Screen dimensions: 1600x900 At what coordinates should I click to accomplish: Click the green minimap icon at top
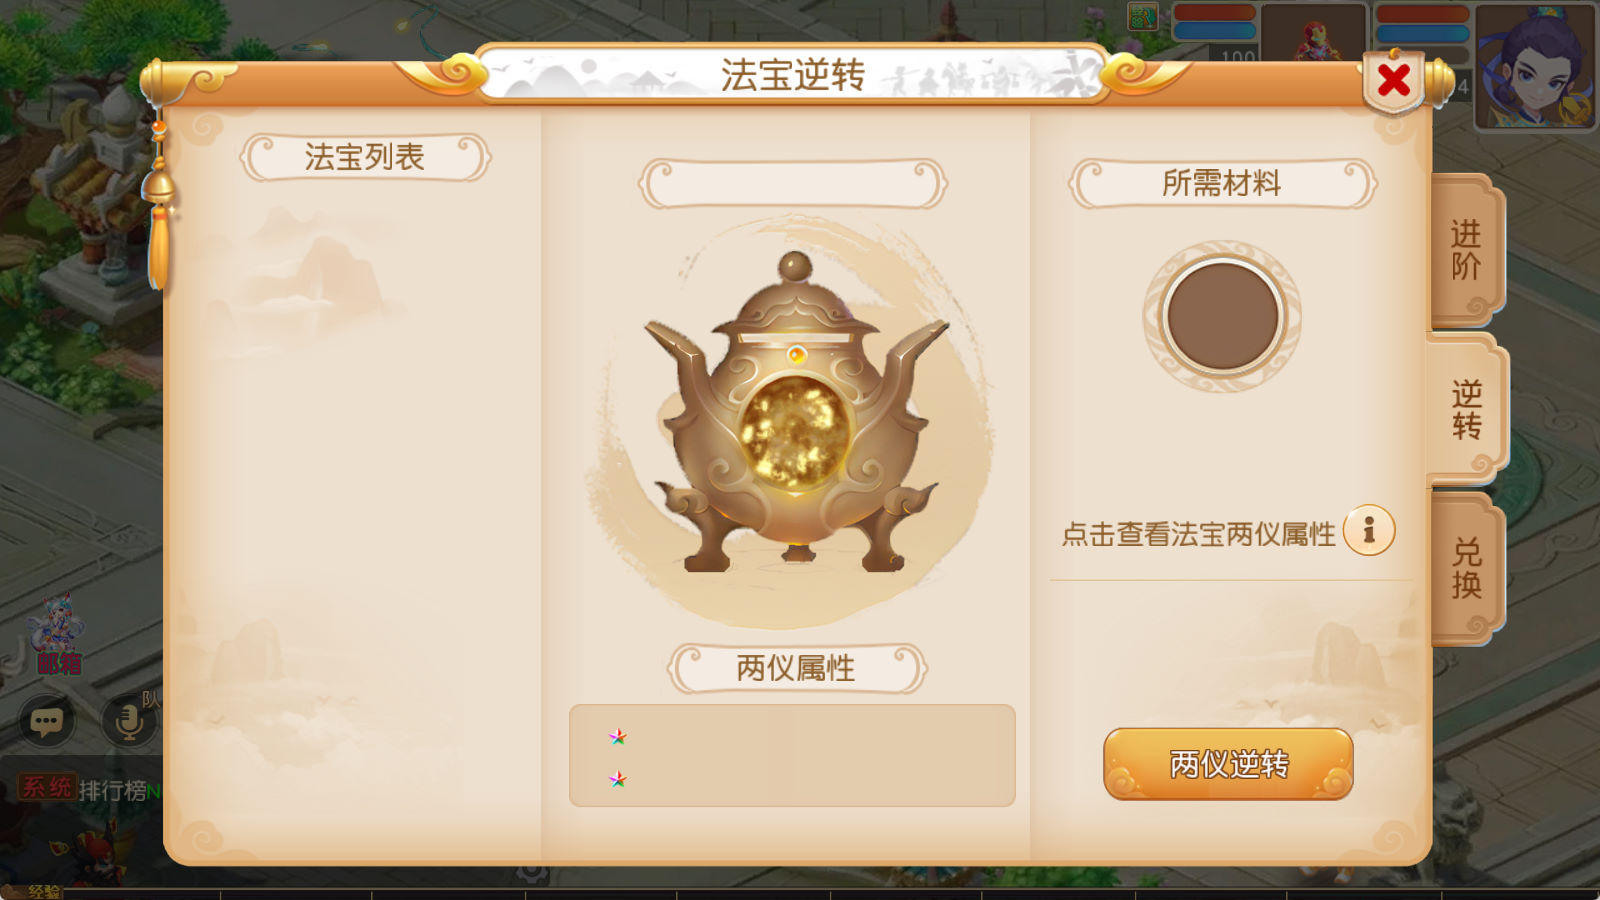click(x=1142, y=16)
